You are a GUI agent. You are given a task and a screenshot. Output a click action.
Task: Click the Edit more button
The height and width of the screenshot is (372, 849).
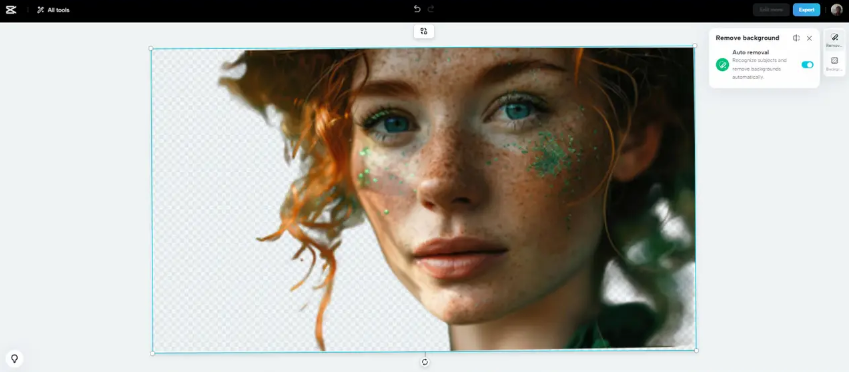[771, 10]
